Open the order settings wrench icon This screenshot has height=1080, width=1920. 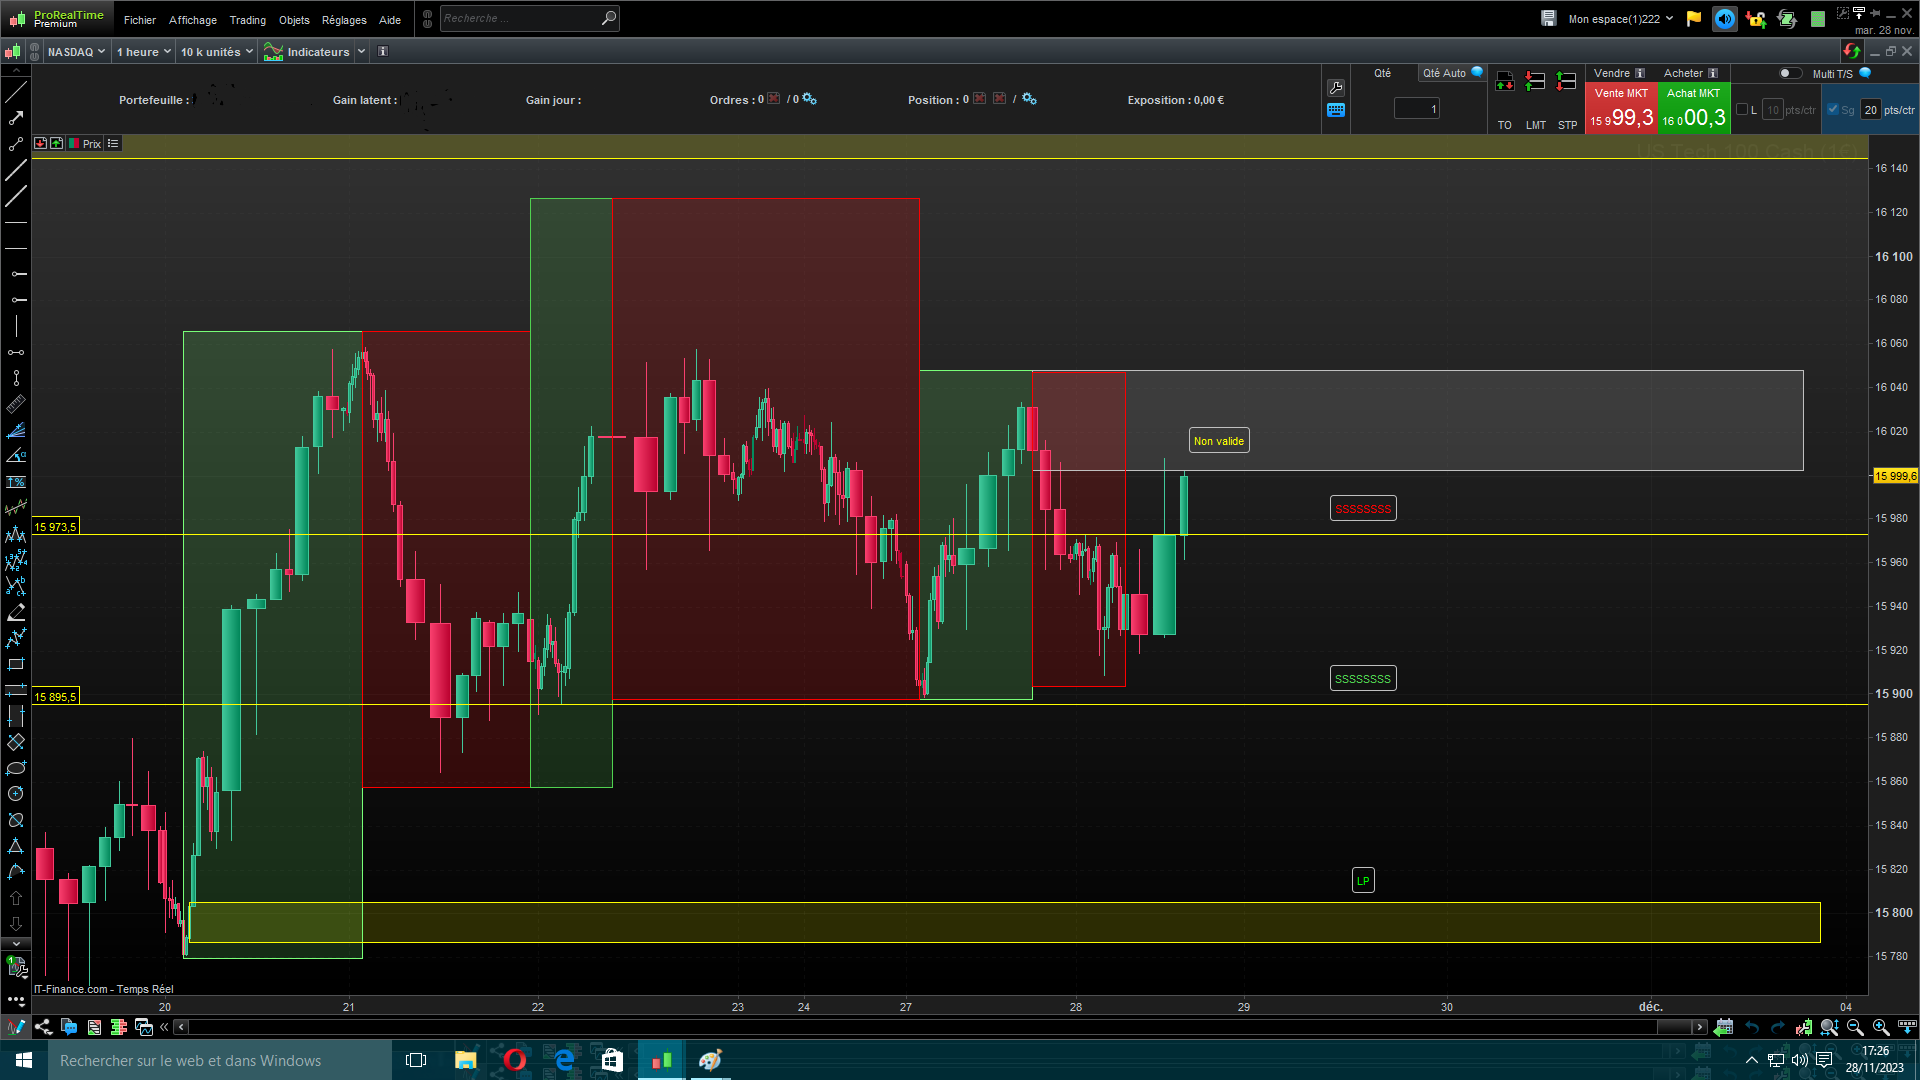click(x=1336, y=88)
